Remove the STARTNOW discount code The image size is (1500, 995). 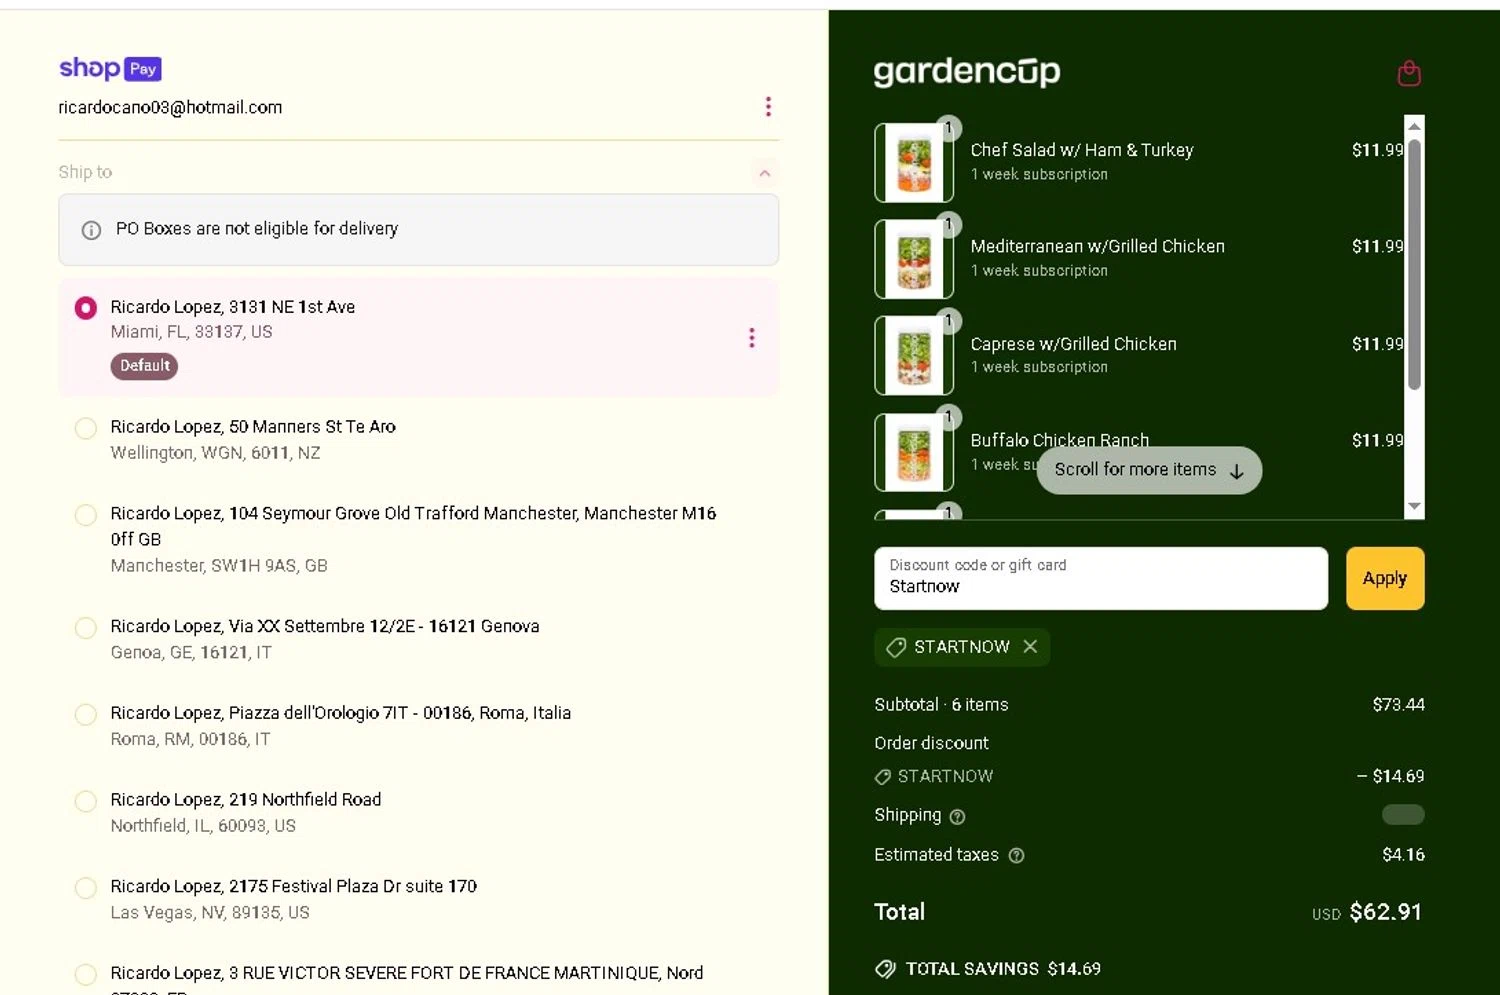[x=1030, y=647]
